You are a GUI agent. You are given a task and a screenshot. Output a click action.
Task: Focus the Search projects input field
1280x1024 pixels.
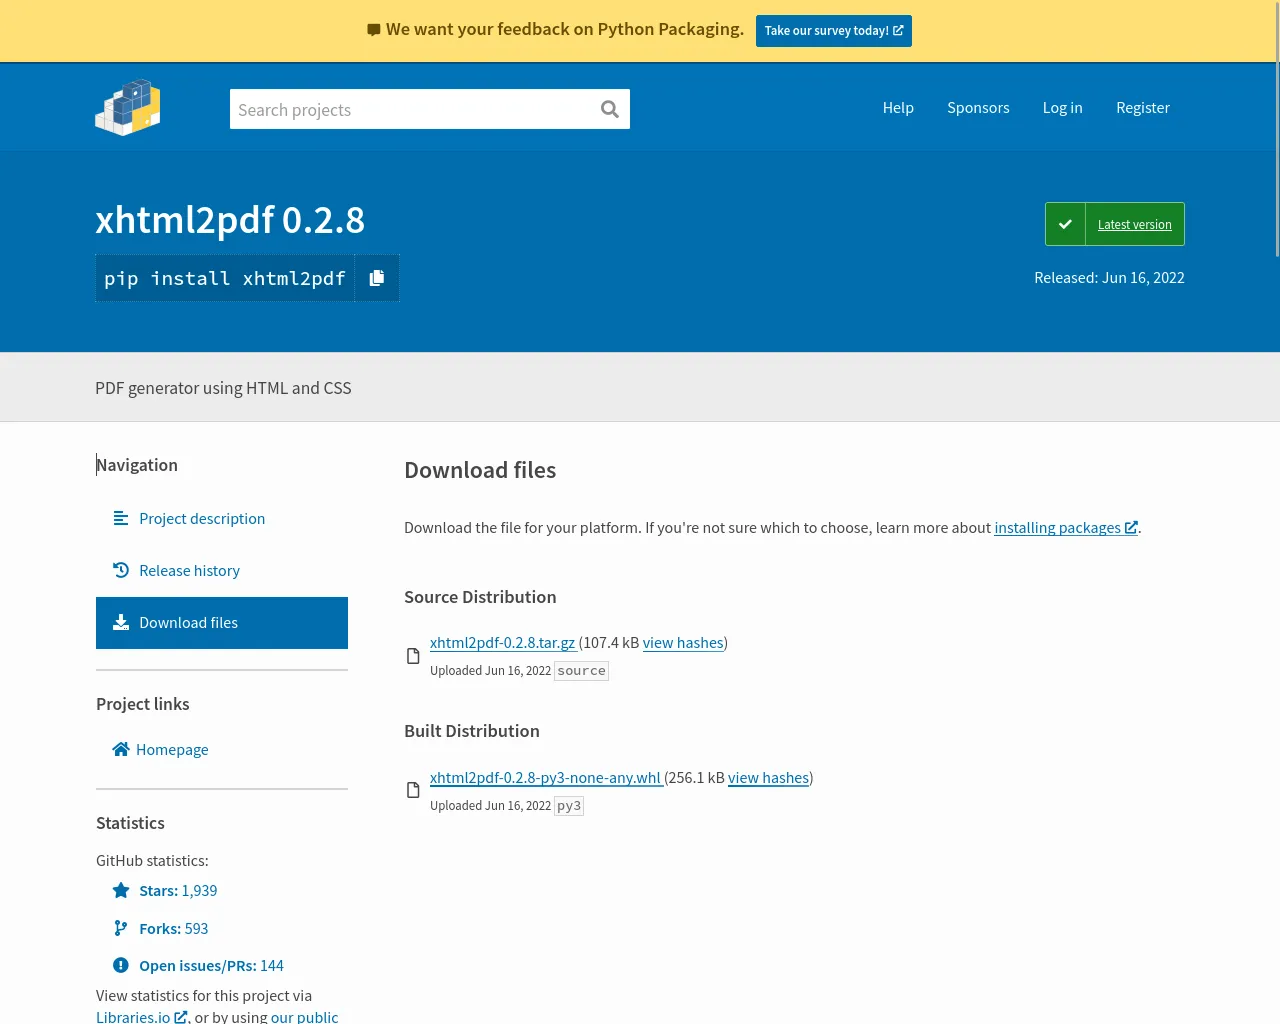pos(410,109)
